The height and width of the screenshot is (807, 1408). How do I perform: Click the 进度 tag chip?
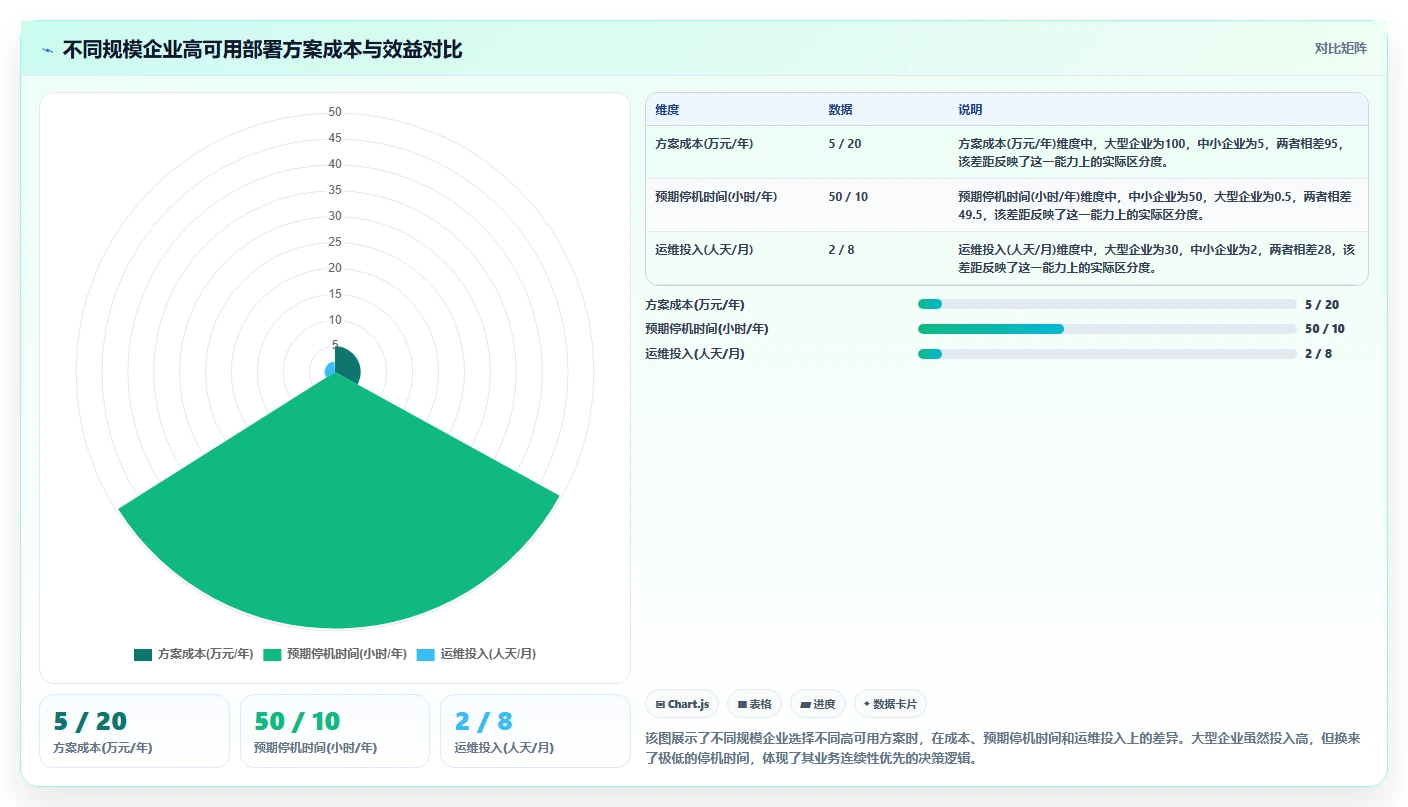[818, 704]
